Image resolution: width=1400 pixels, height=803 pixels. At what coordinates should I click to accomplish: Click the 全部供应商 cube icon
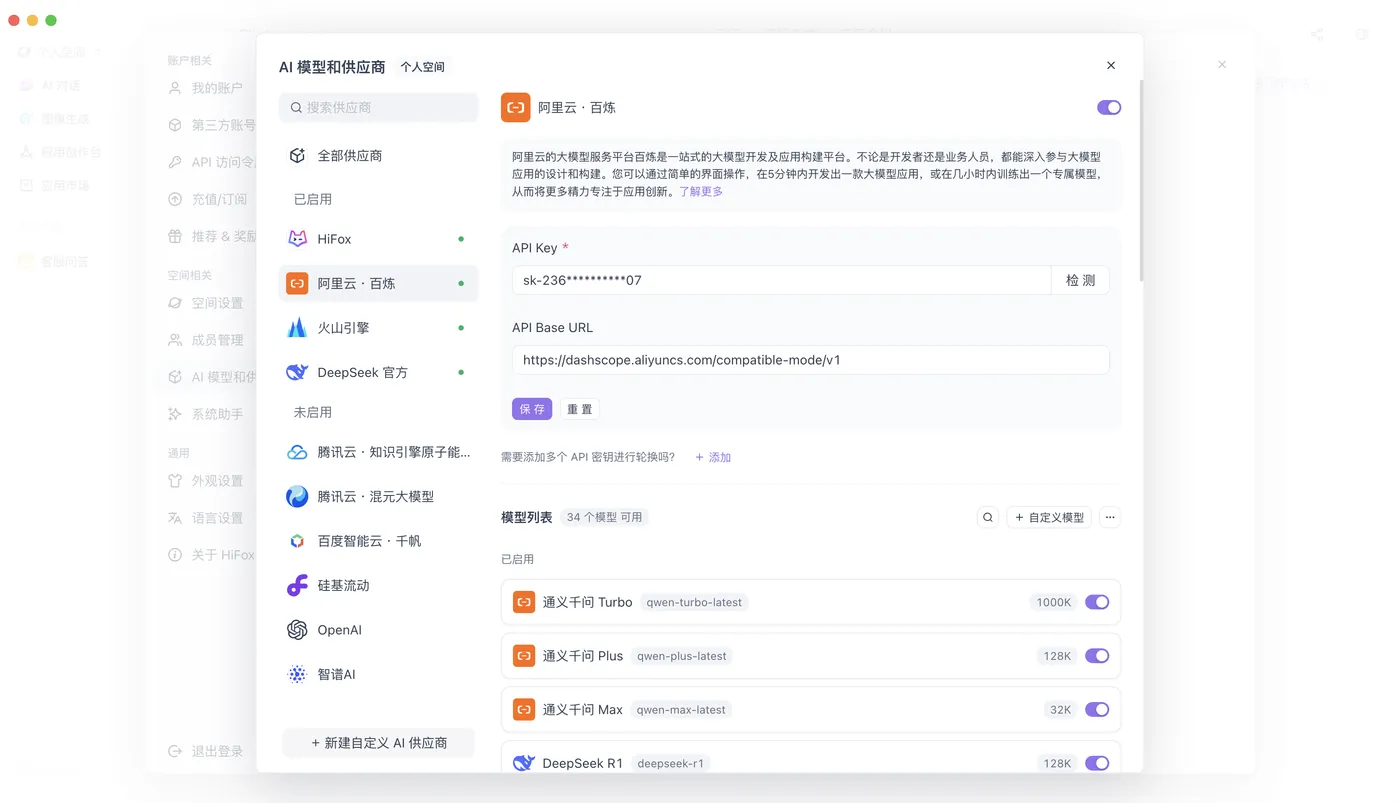click(297, 156)
